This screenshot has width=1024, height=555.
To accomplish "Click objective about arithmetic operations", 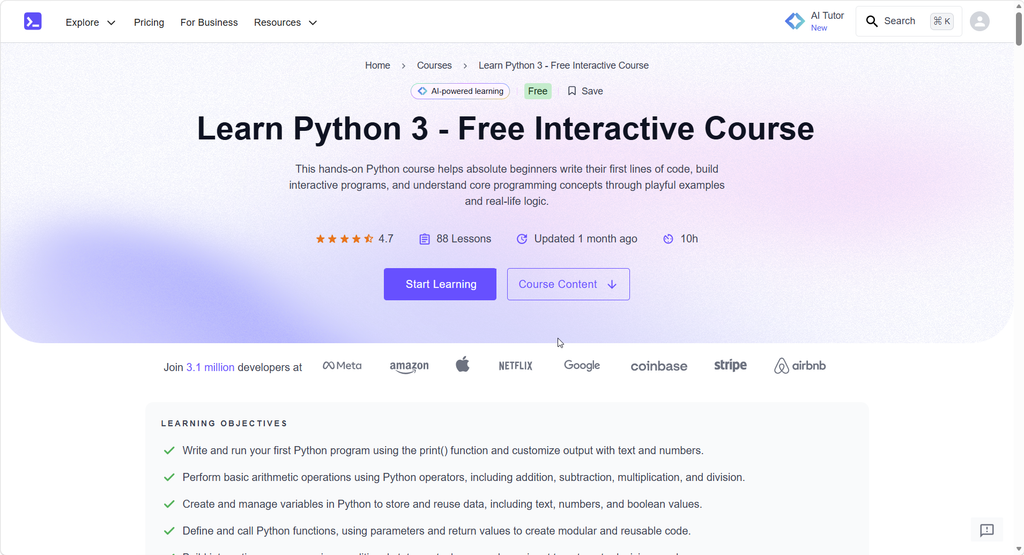I will 464,477.
